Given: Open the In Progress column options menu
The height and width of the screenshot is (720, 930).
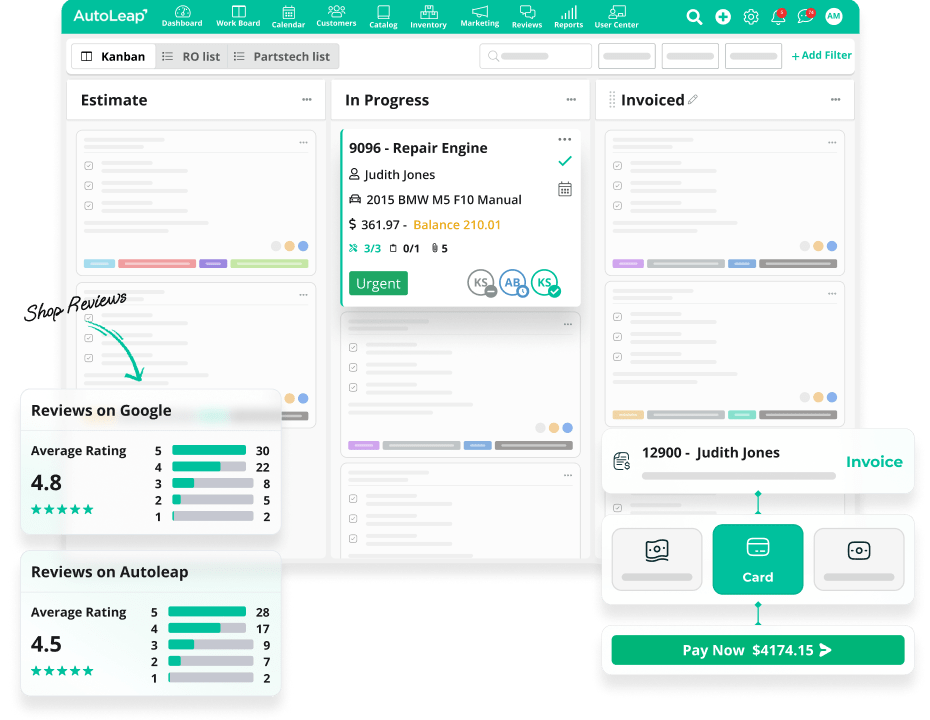Looking at the screenshot, I should [x=571, y=100].
